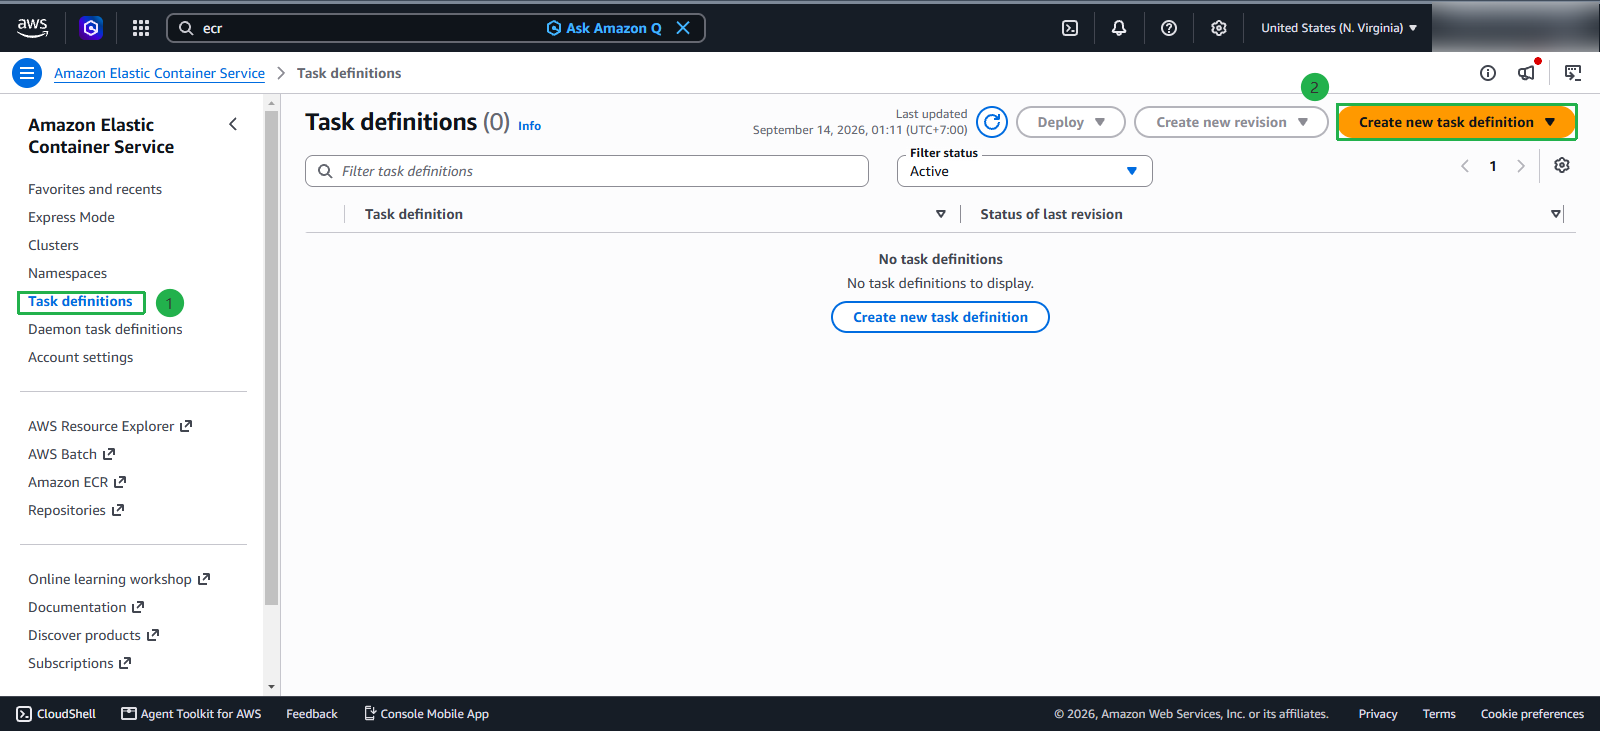1600x731 pixels.
Task: Open Account settings in sidebar
Action: (80, 357)
